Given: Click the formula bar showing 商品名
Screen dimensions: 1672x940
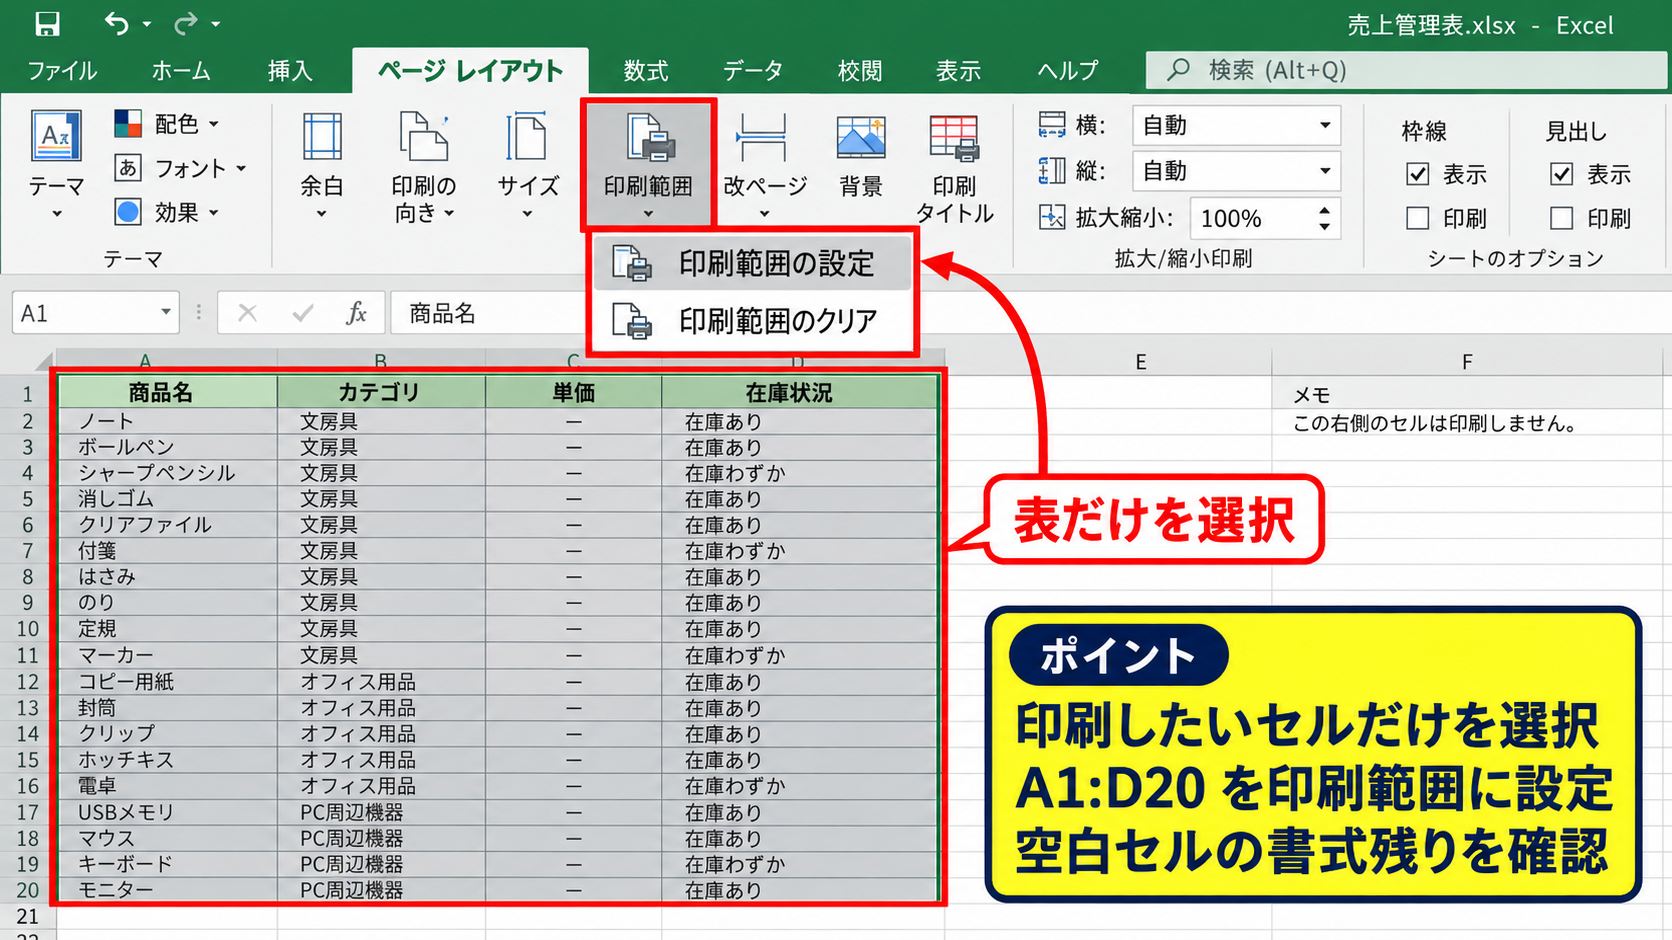Looking at the screenshot, I should click(x=488, y=313).
